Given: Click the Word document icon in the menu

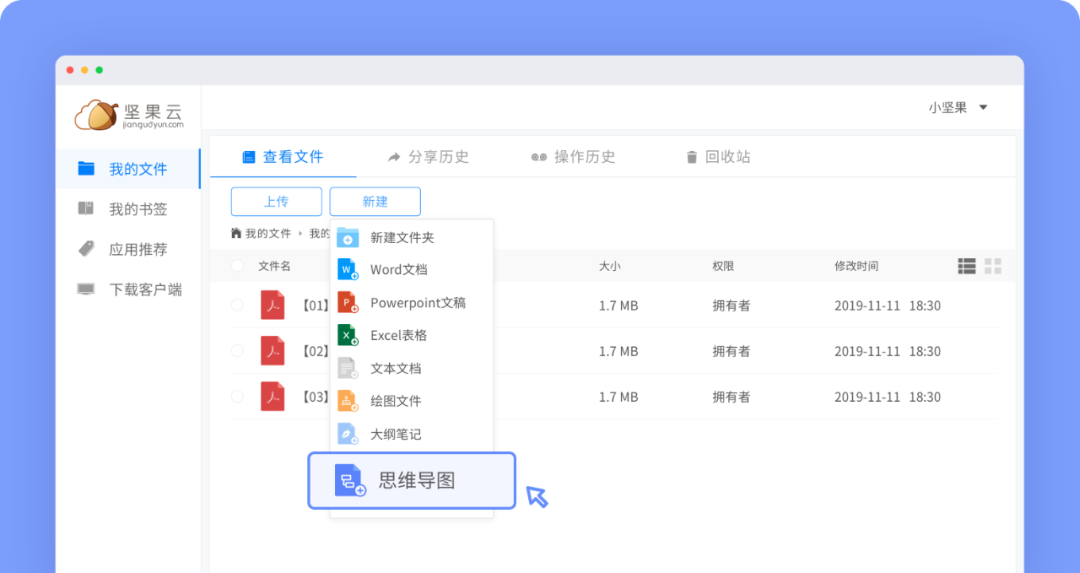Looking at the screenshot, I should tap(347, 269).
